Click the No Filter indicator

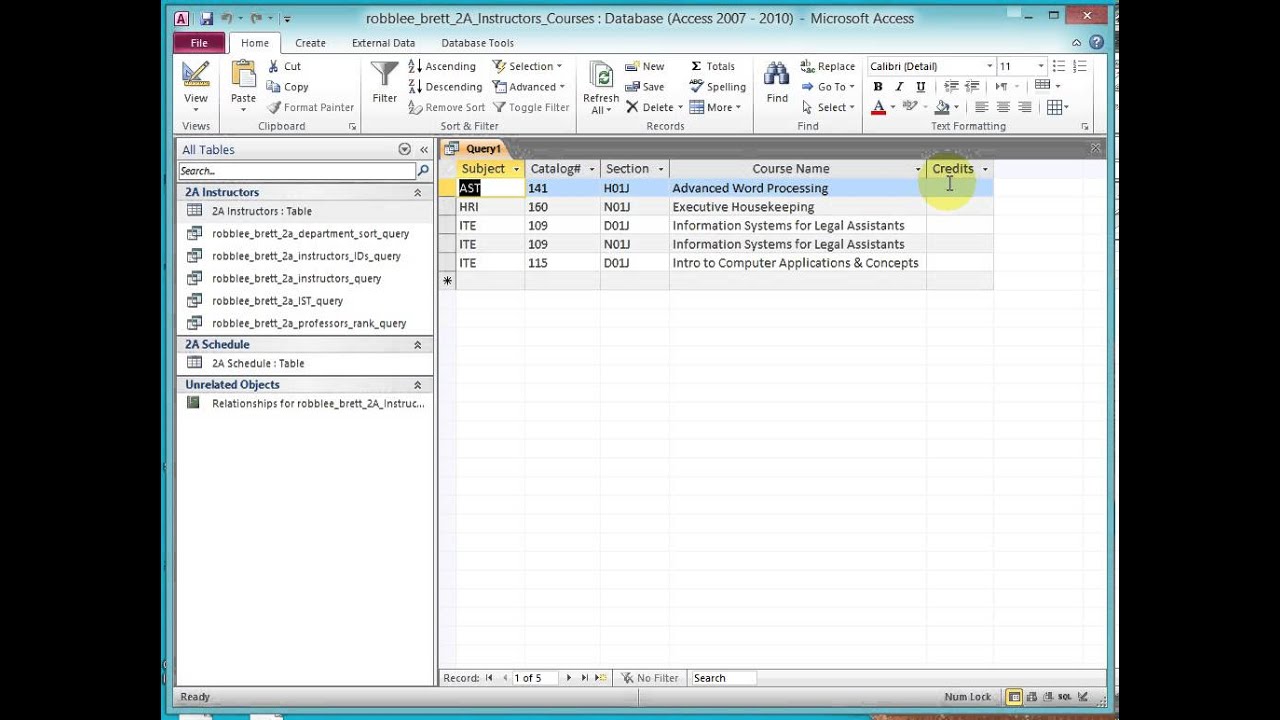pyautogui.click(x=649, y=678)
